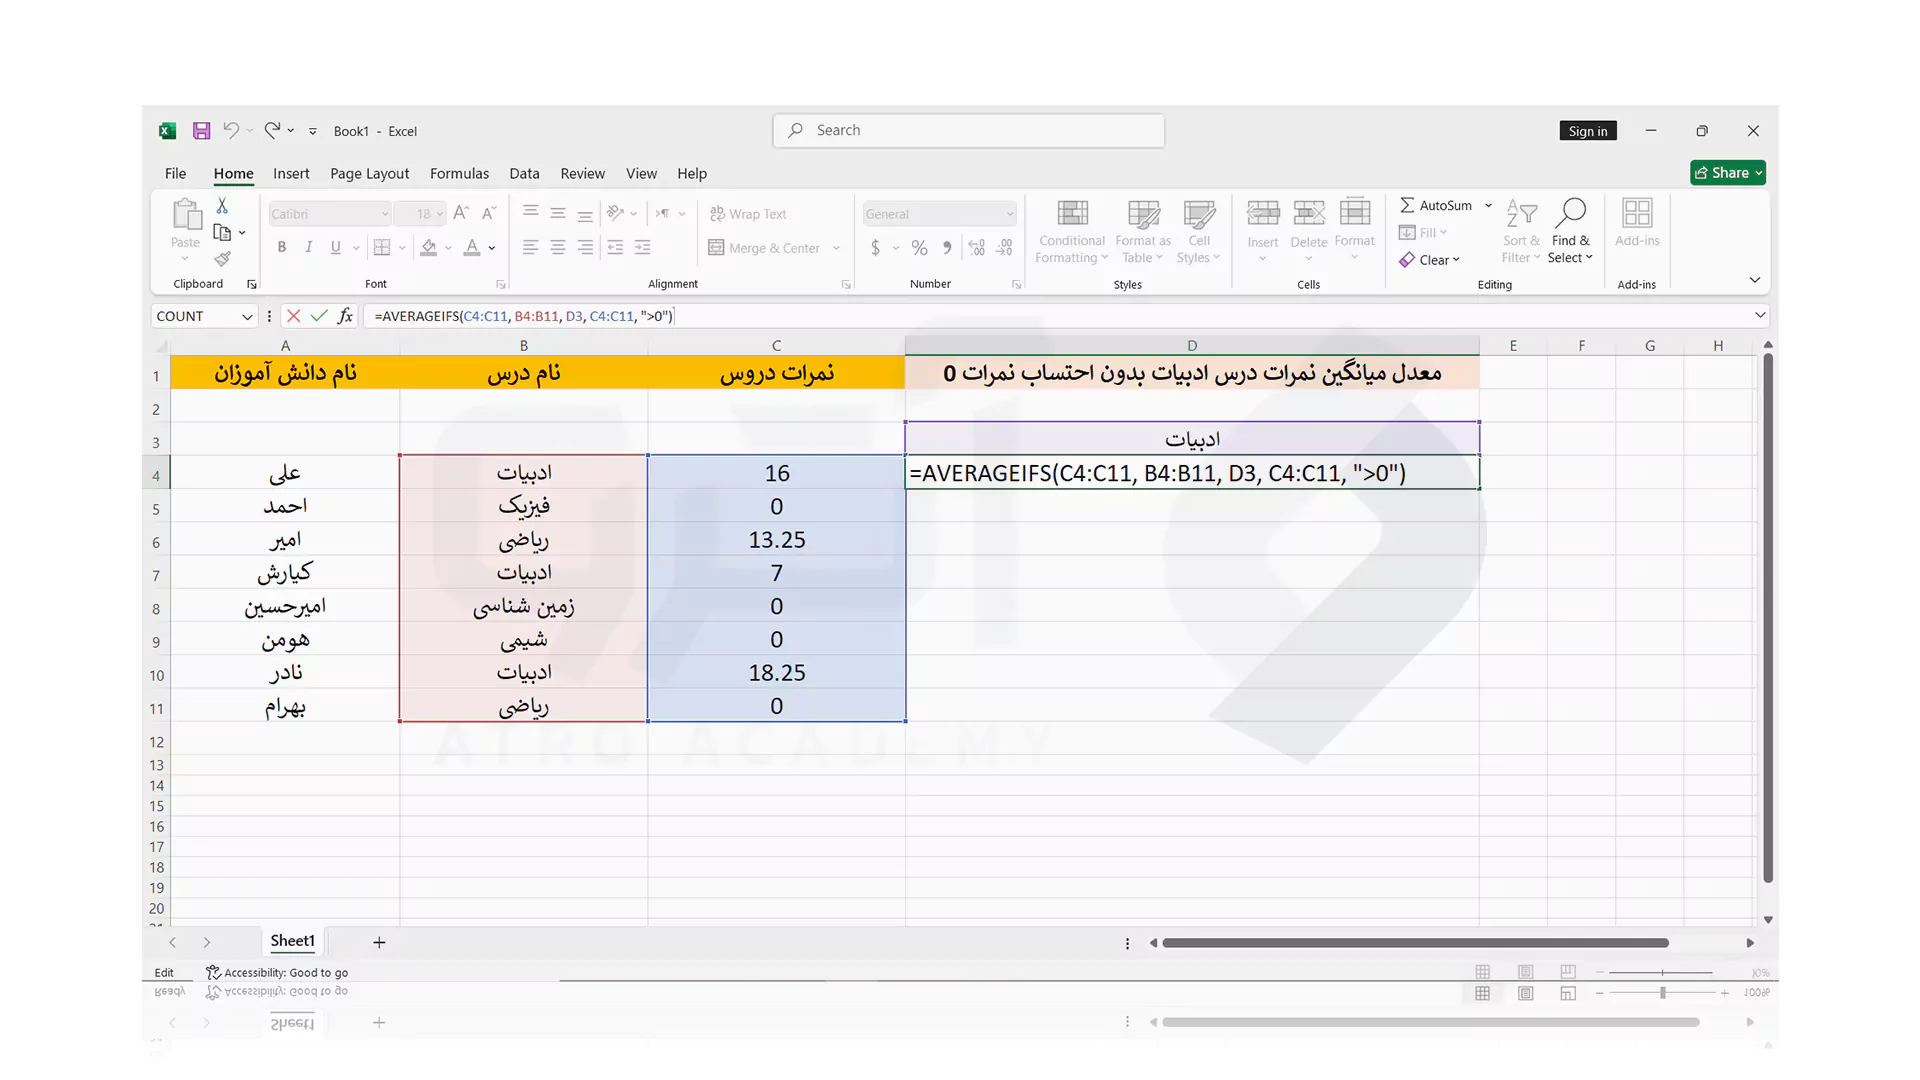This screenshot has height=1080, width=1920.
Task: Add new sheet with plus button
Action: click(x=379, y=942)
